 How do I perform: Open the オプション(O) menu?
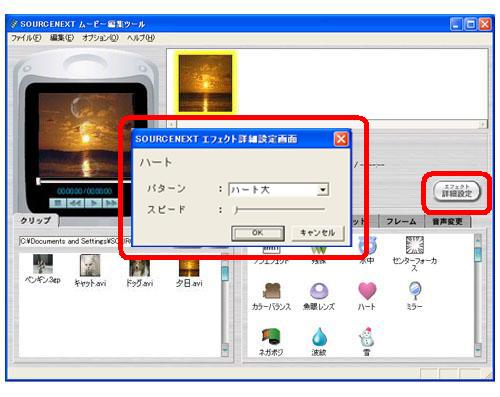tap(100, 38)
